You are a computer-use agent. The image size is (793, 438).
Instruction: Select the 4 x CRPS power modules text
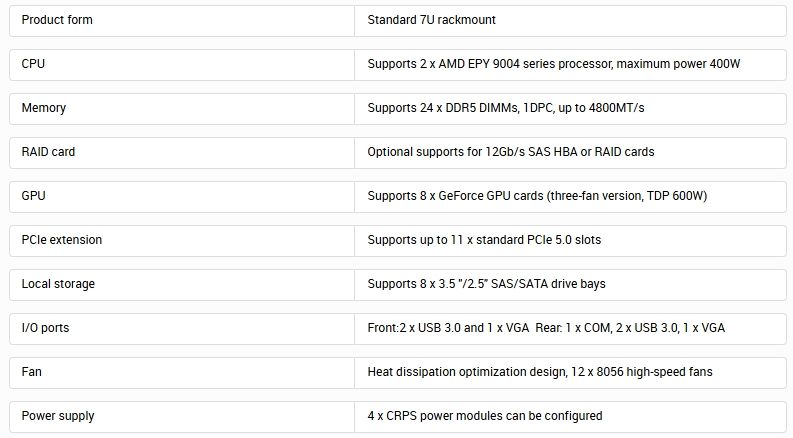coord(484,416)
